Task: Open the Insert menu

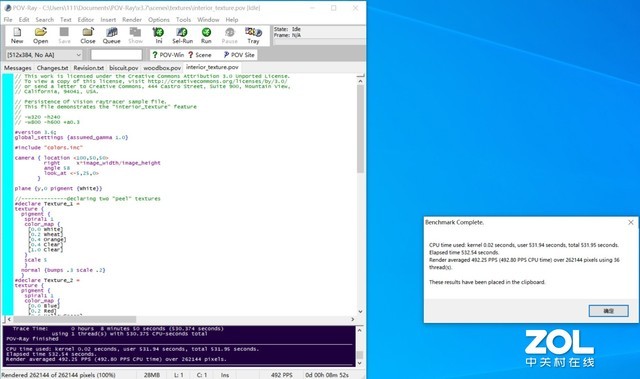Action: coord(108,20)
